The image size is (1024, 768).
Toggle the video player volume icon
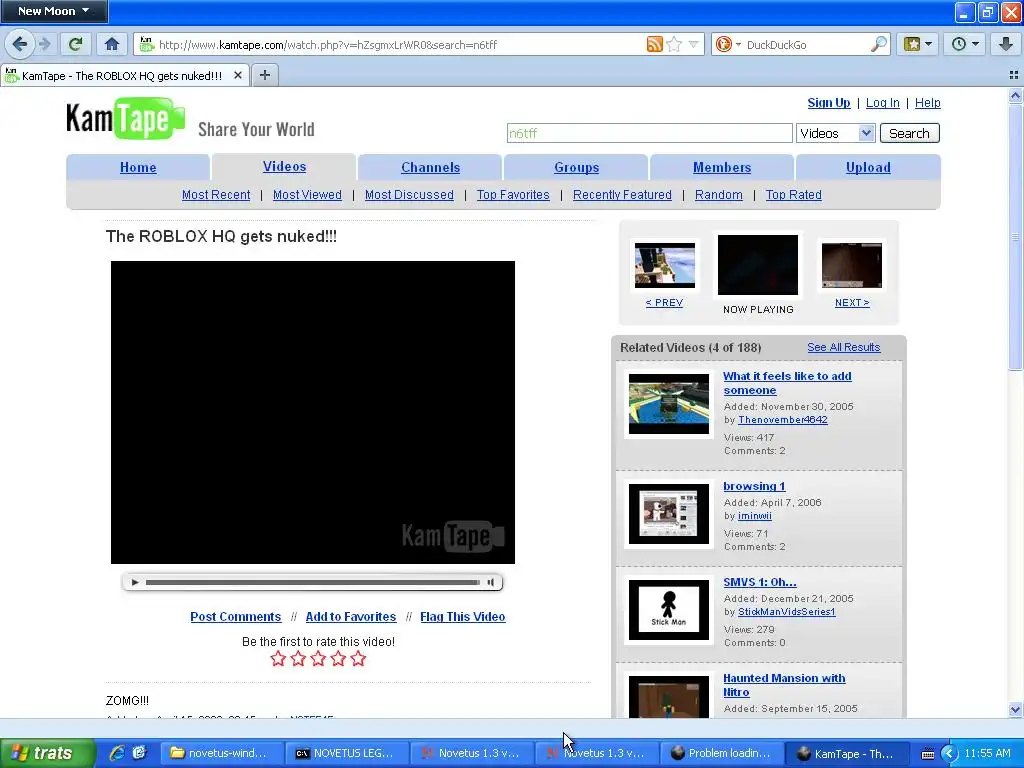pos(490,582)
